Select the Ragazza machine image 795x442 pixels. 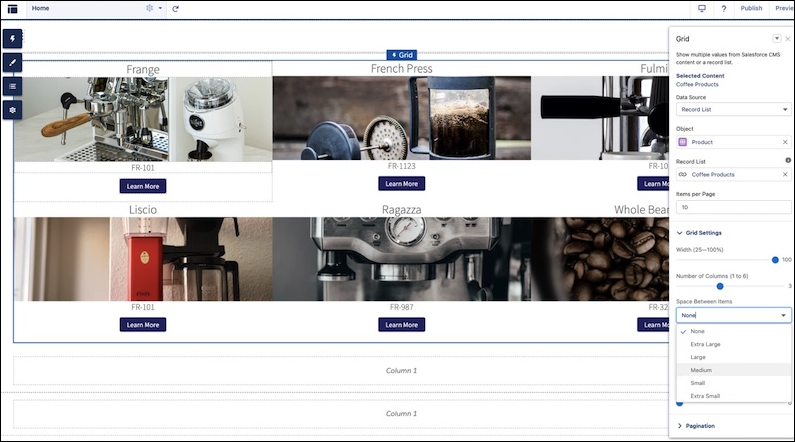click(402, 259)
